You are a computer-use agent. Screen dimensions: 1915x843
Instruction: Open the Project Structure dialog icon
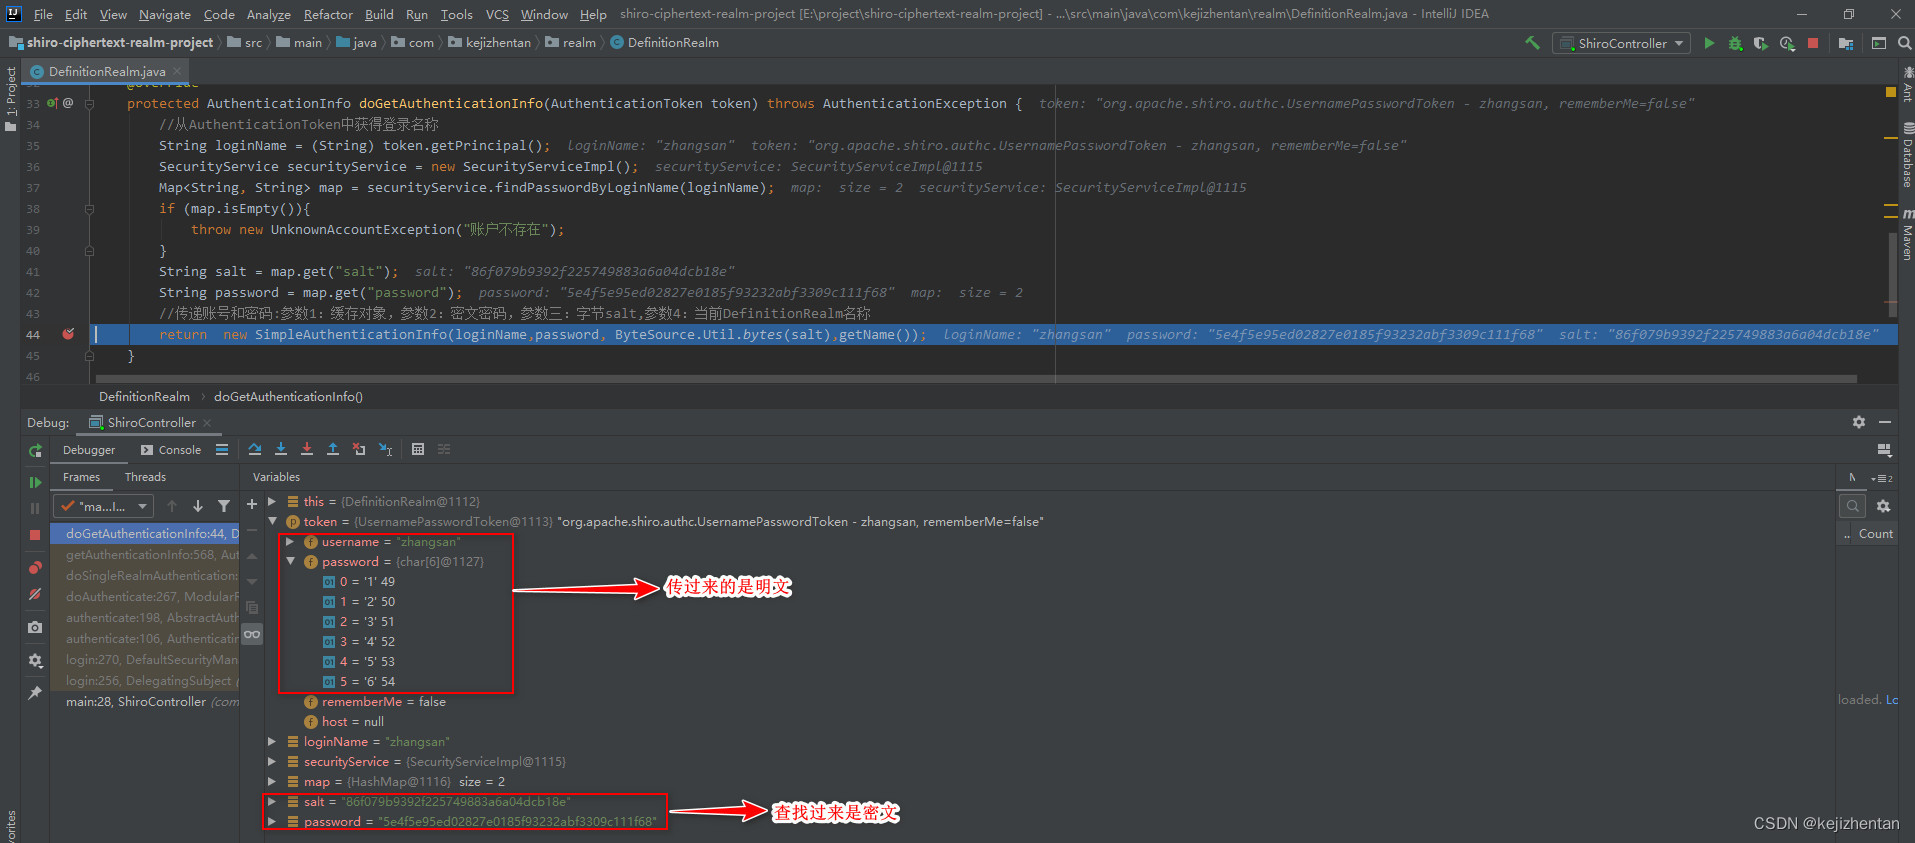pos(1846,43)
